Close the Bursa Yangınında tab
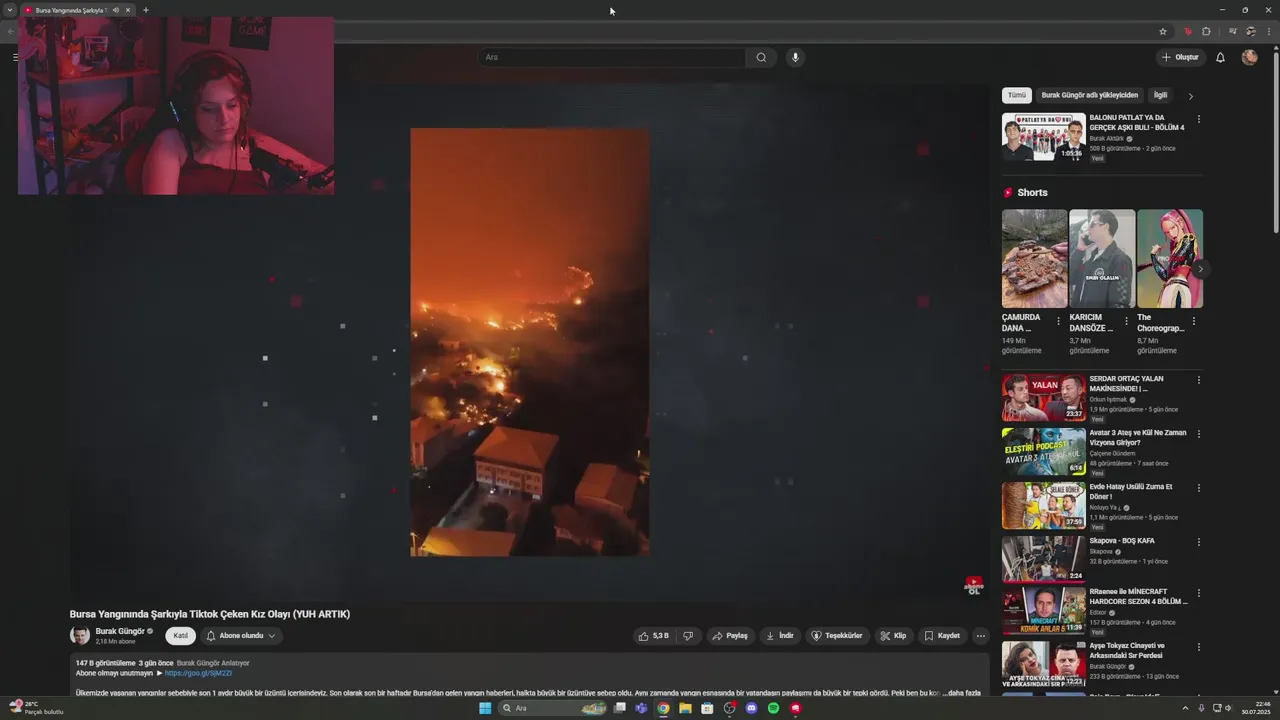 (x=128, y=10)
